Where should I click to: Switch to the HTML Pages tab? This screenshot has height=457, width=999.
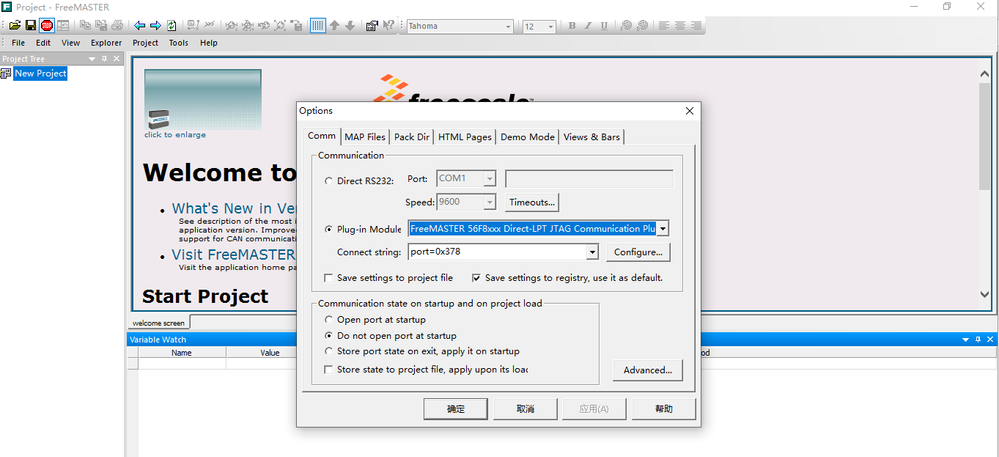(x=465, y=137)
